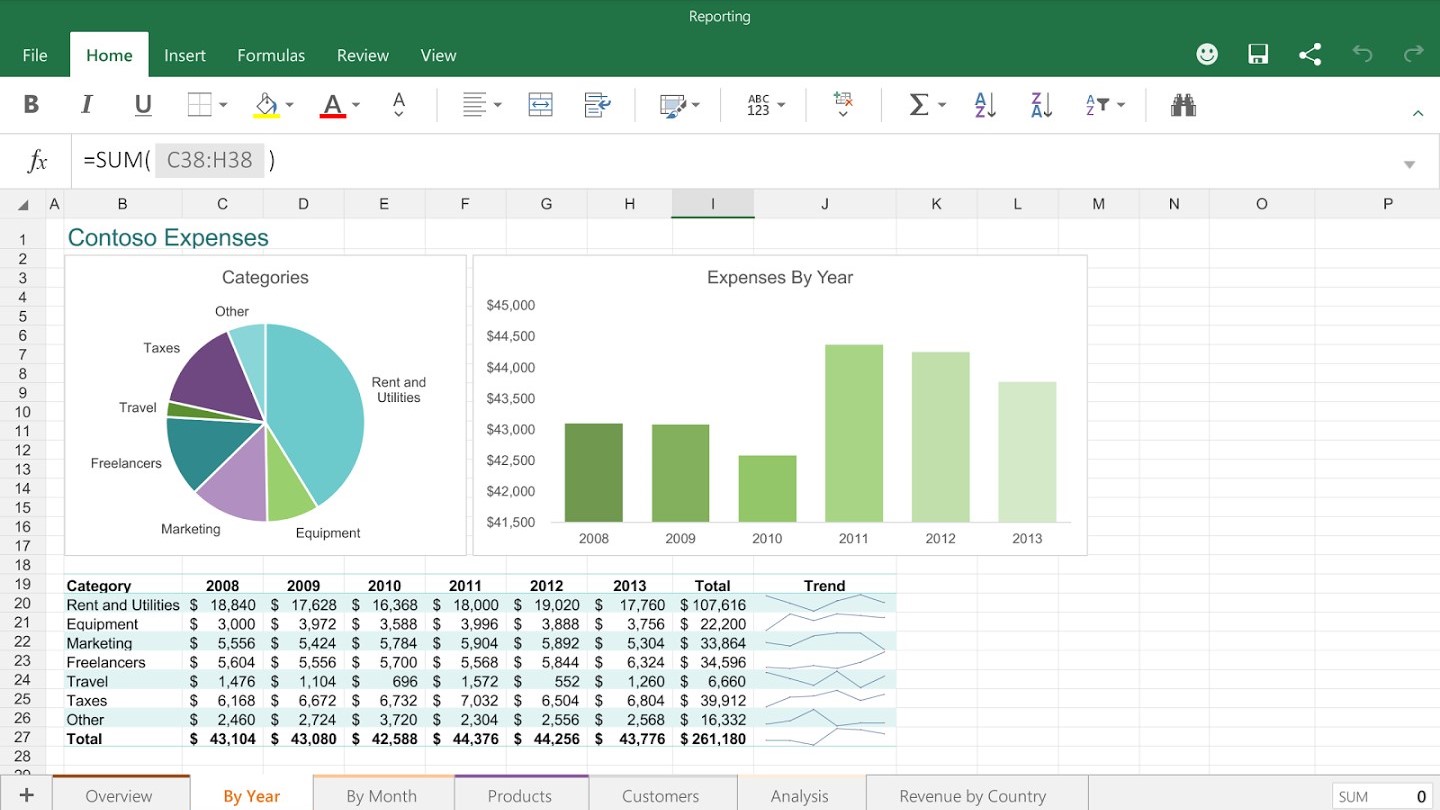Click the Save button
The image size is (1440, 810).
pyautogui.click(x=1258, y=54)
